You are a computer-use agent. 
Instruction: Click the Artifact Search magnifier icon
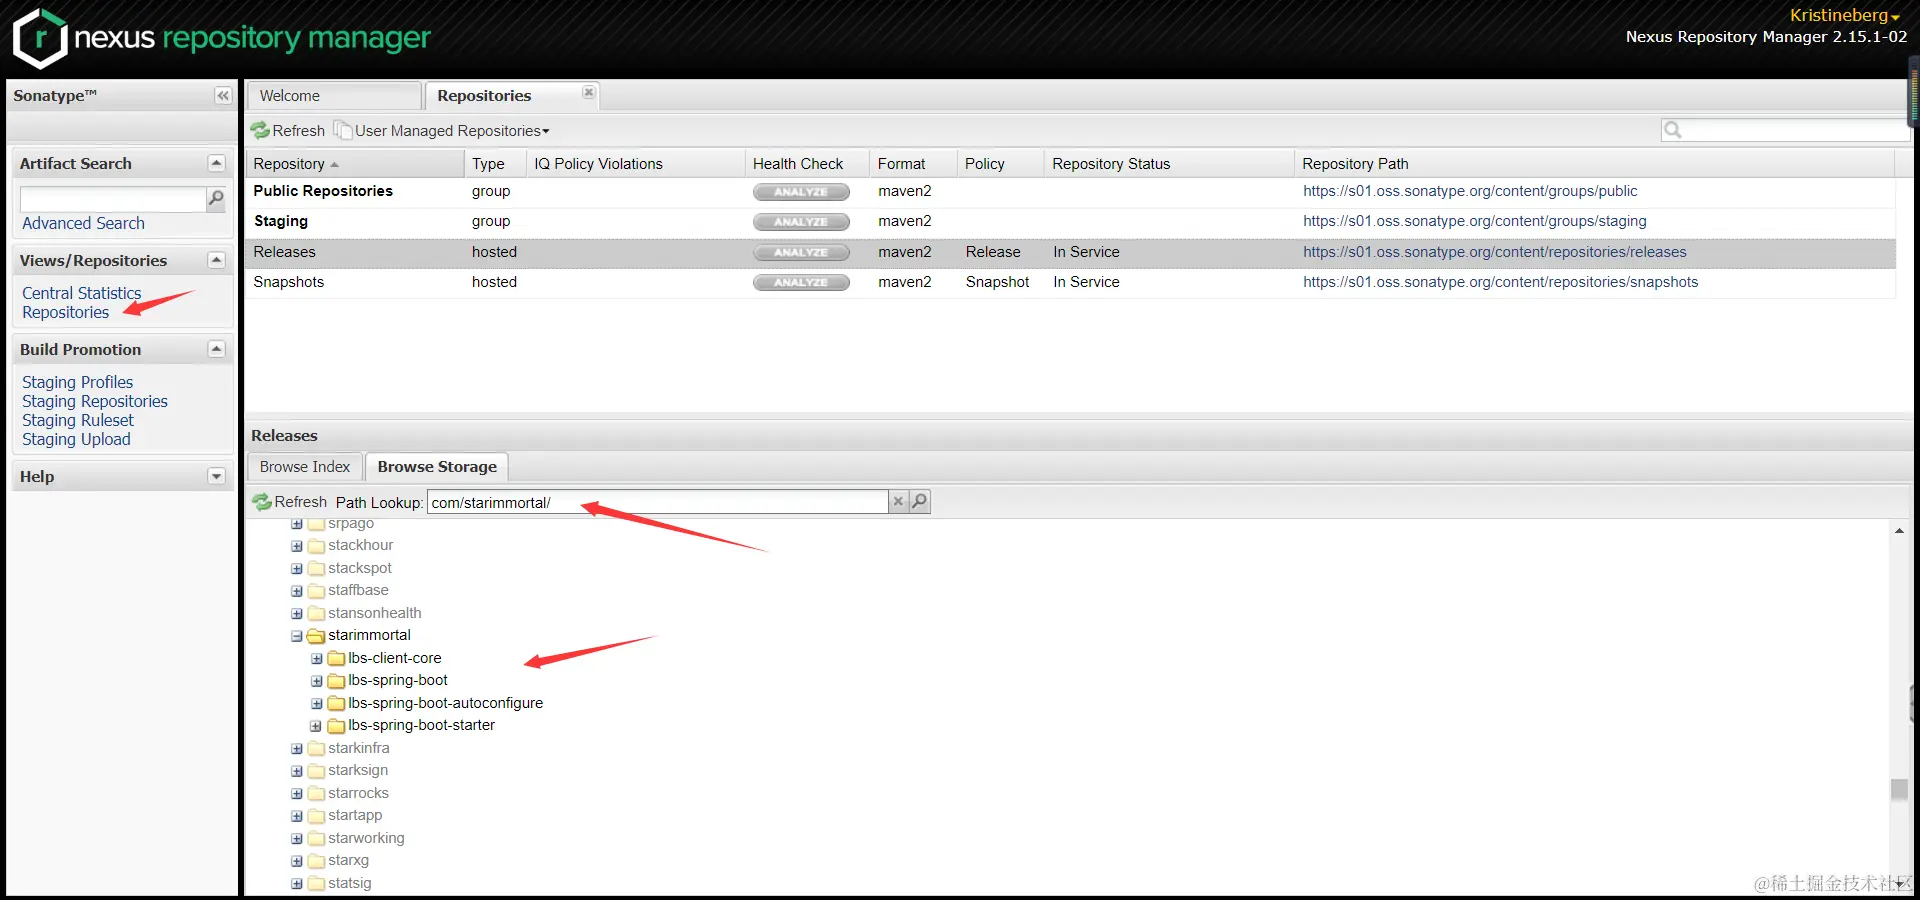tap(215, 199)
